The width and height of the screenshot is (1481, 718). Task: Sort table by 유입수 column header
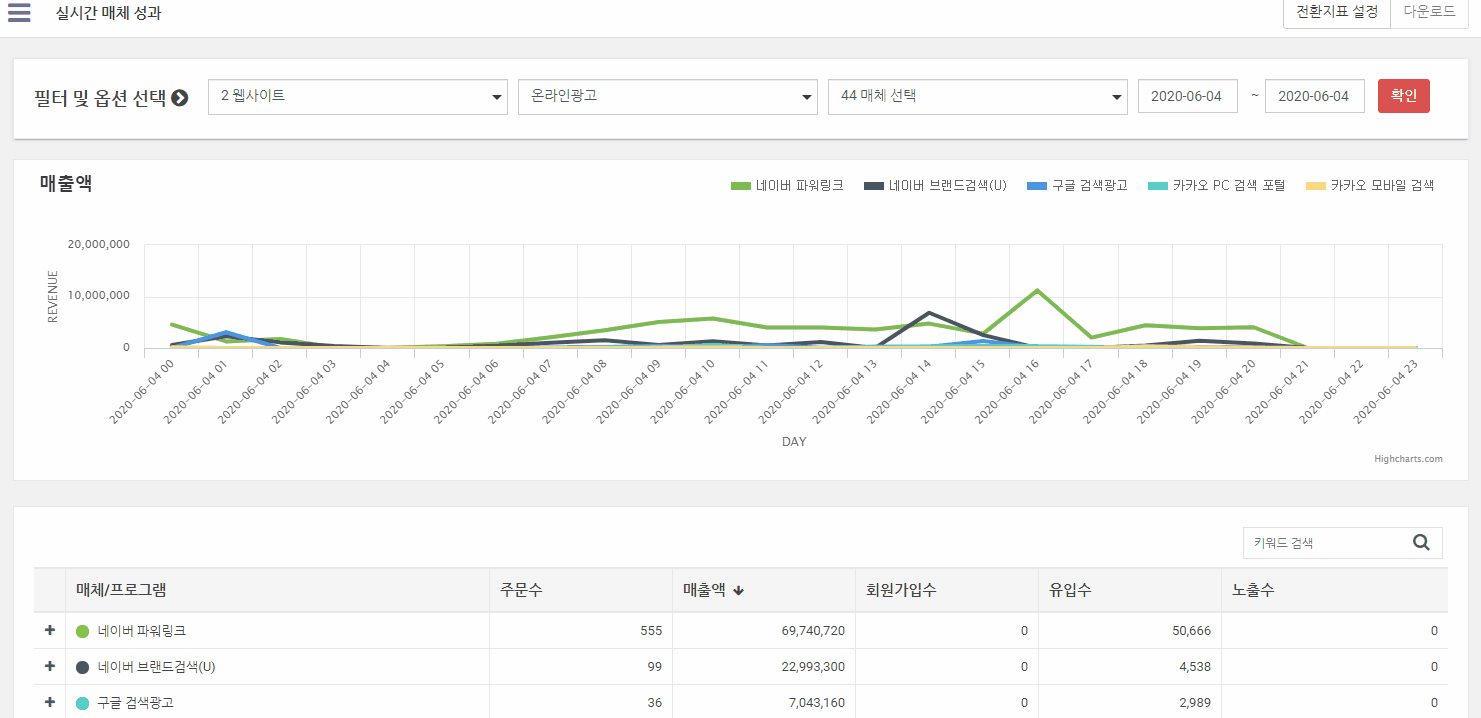[1069, 591]
